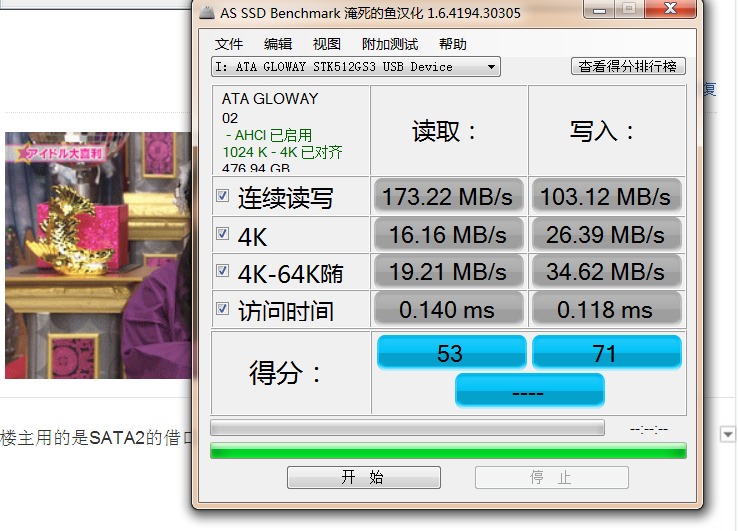738x531 pixels.
Task: Click the 16.16 MB/s 4K read value
Action: (x=449, y=234)
